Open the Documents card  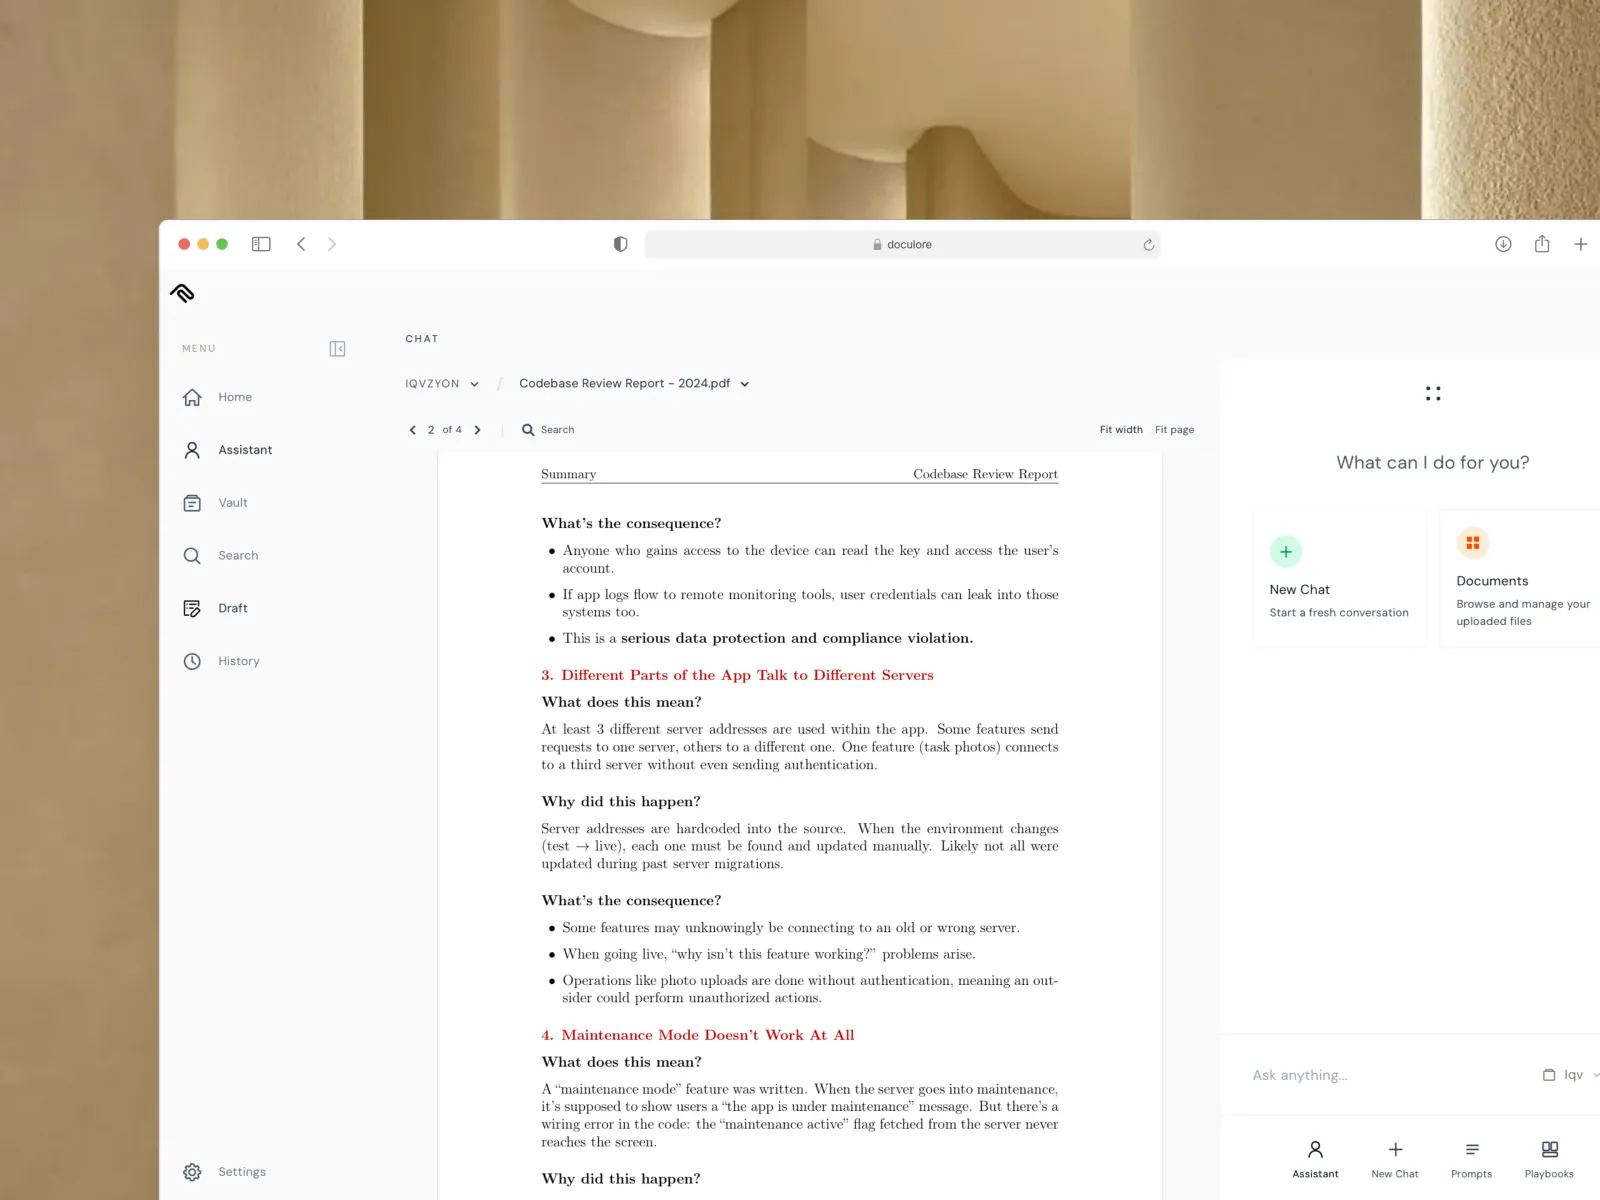[x=1520, y=579]
